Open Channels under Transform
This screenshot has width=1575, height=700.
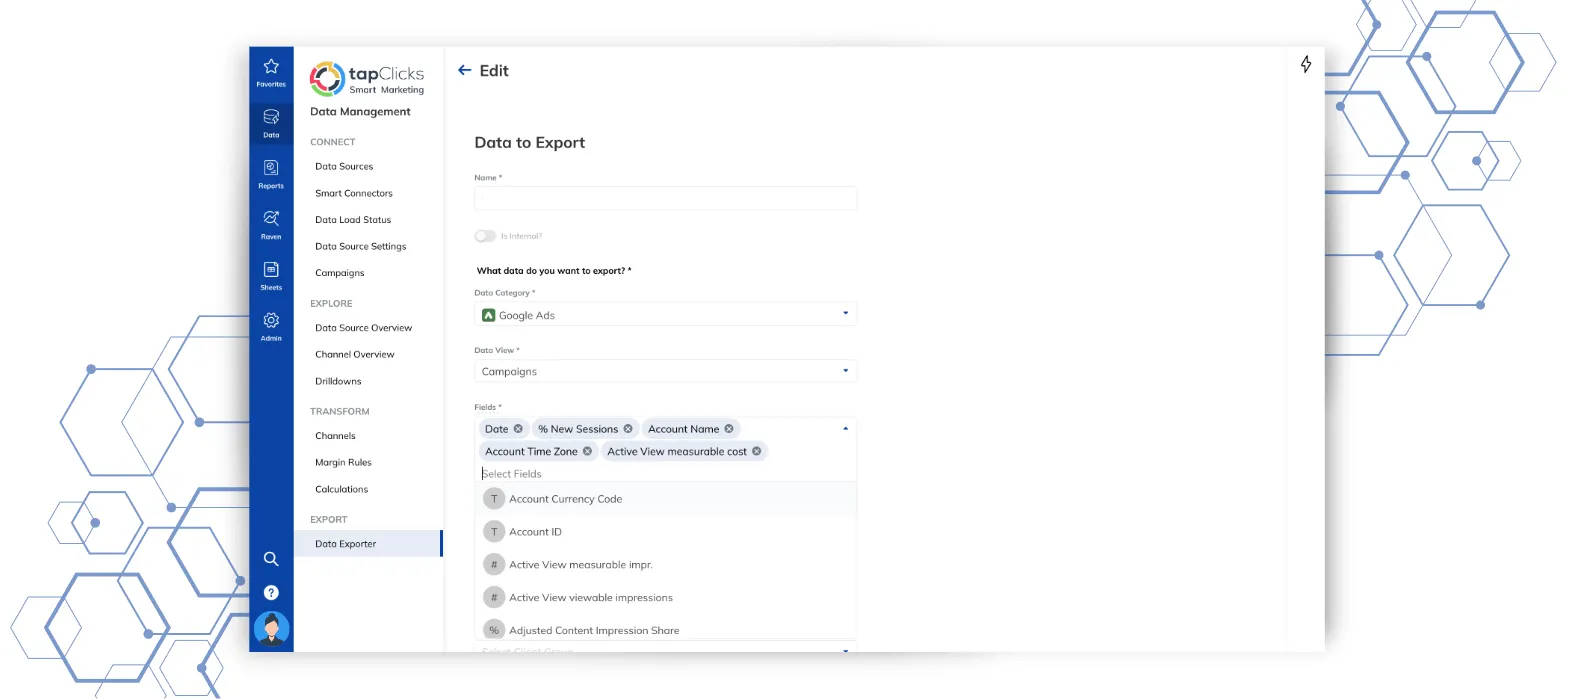point(335,436)
